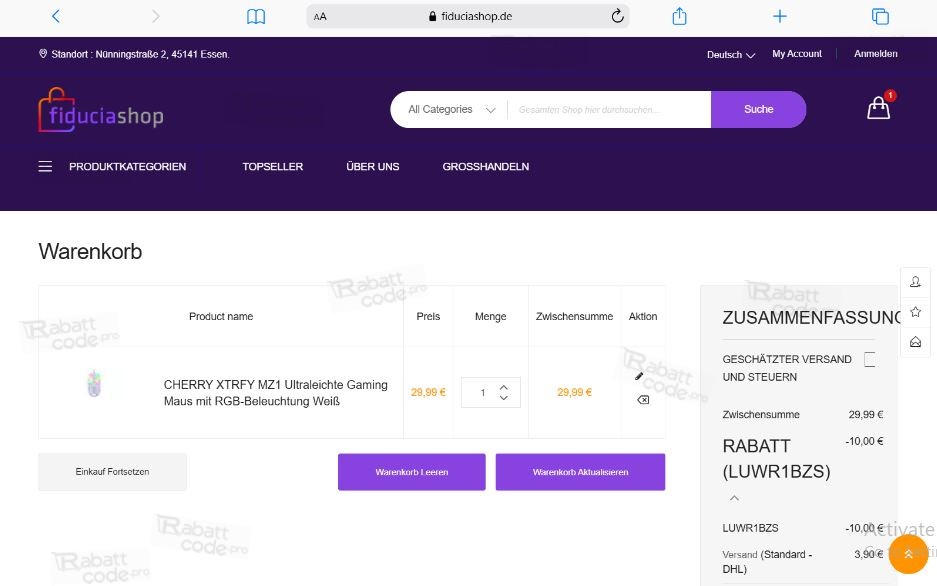The image size is (937, 586).
Task: Click the location pin icon near Standort
Action: (43, 54)
